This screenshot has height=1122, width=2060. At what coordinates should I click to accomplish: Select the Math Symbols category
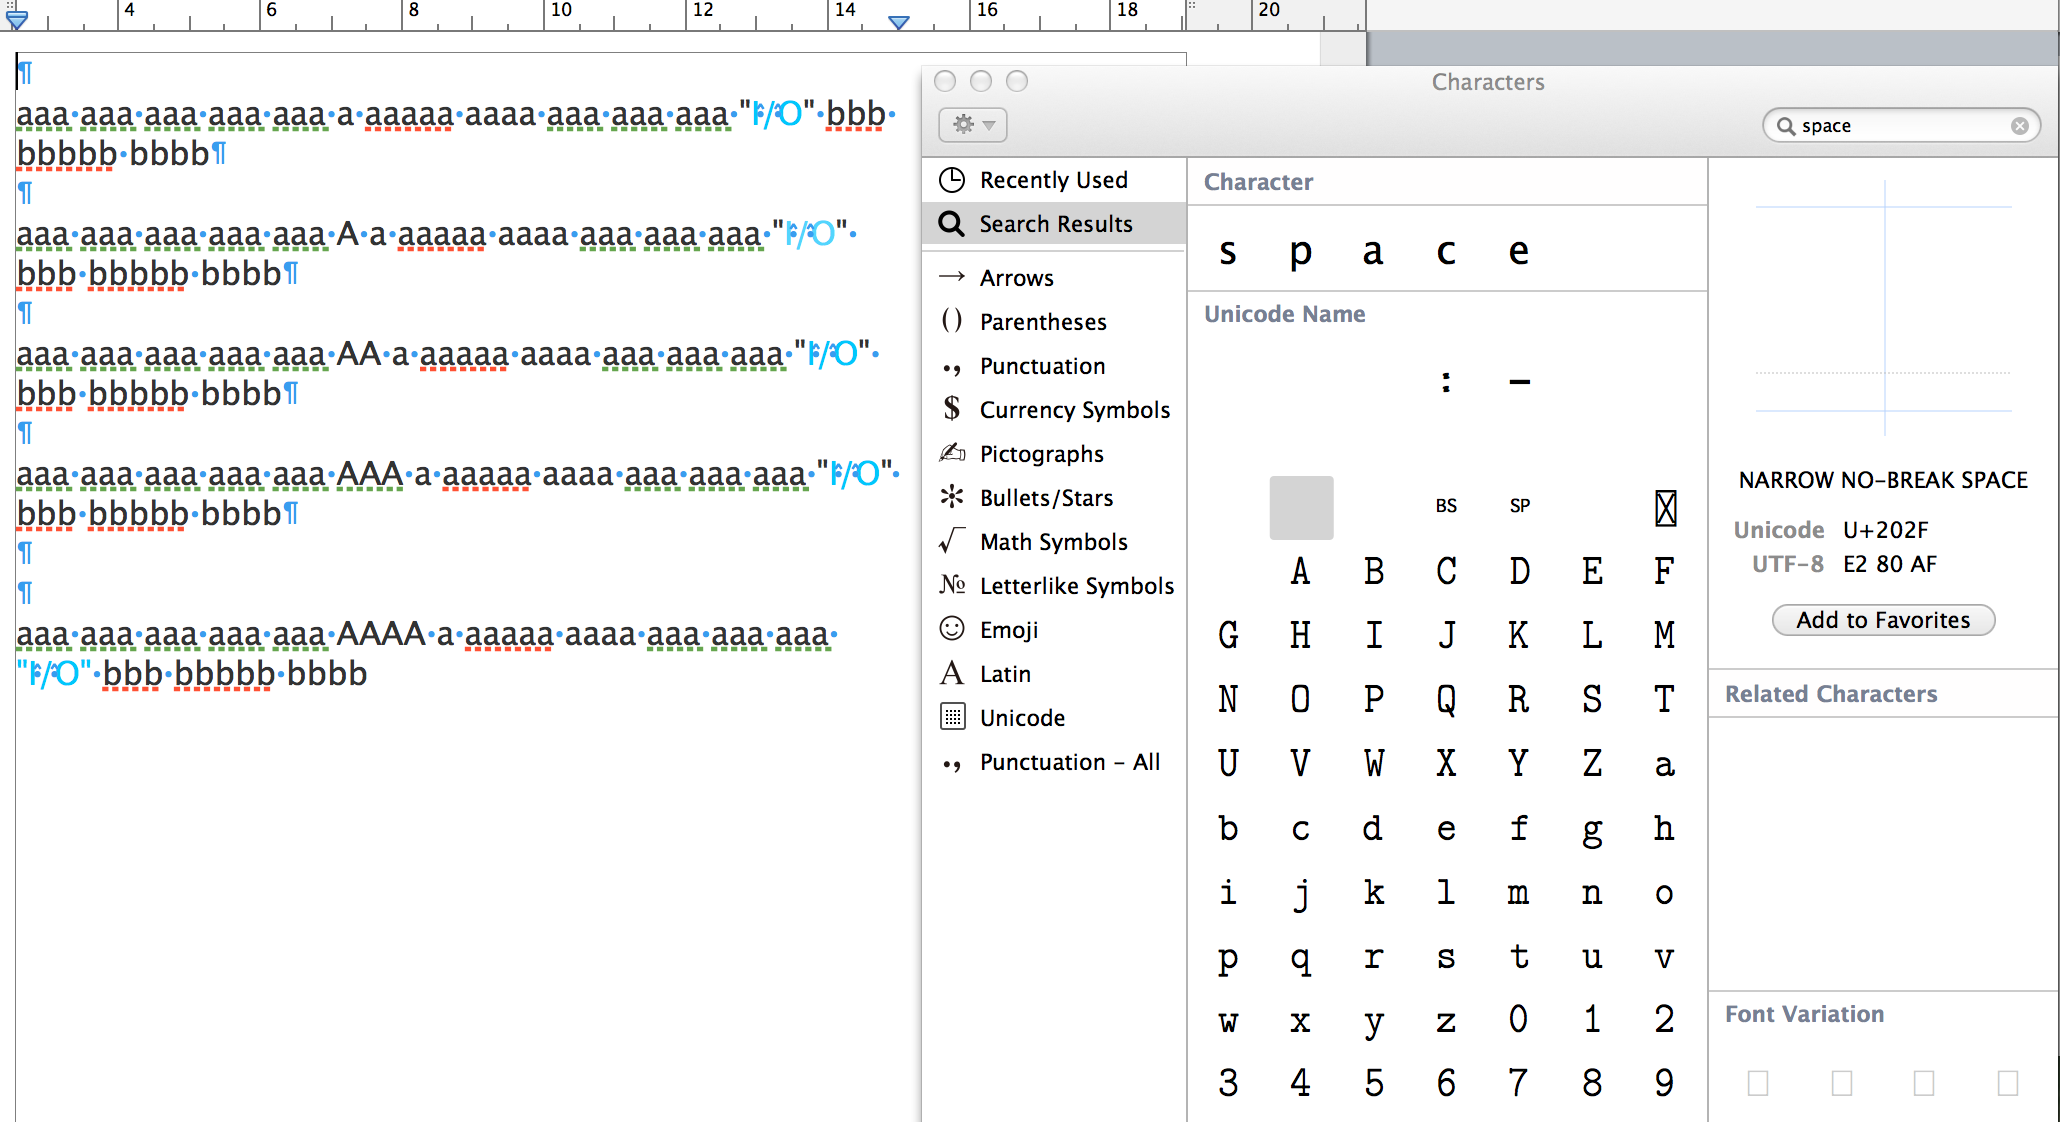(1053, 542)
